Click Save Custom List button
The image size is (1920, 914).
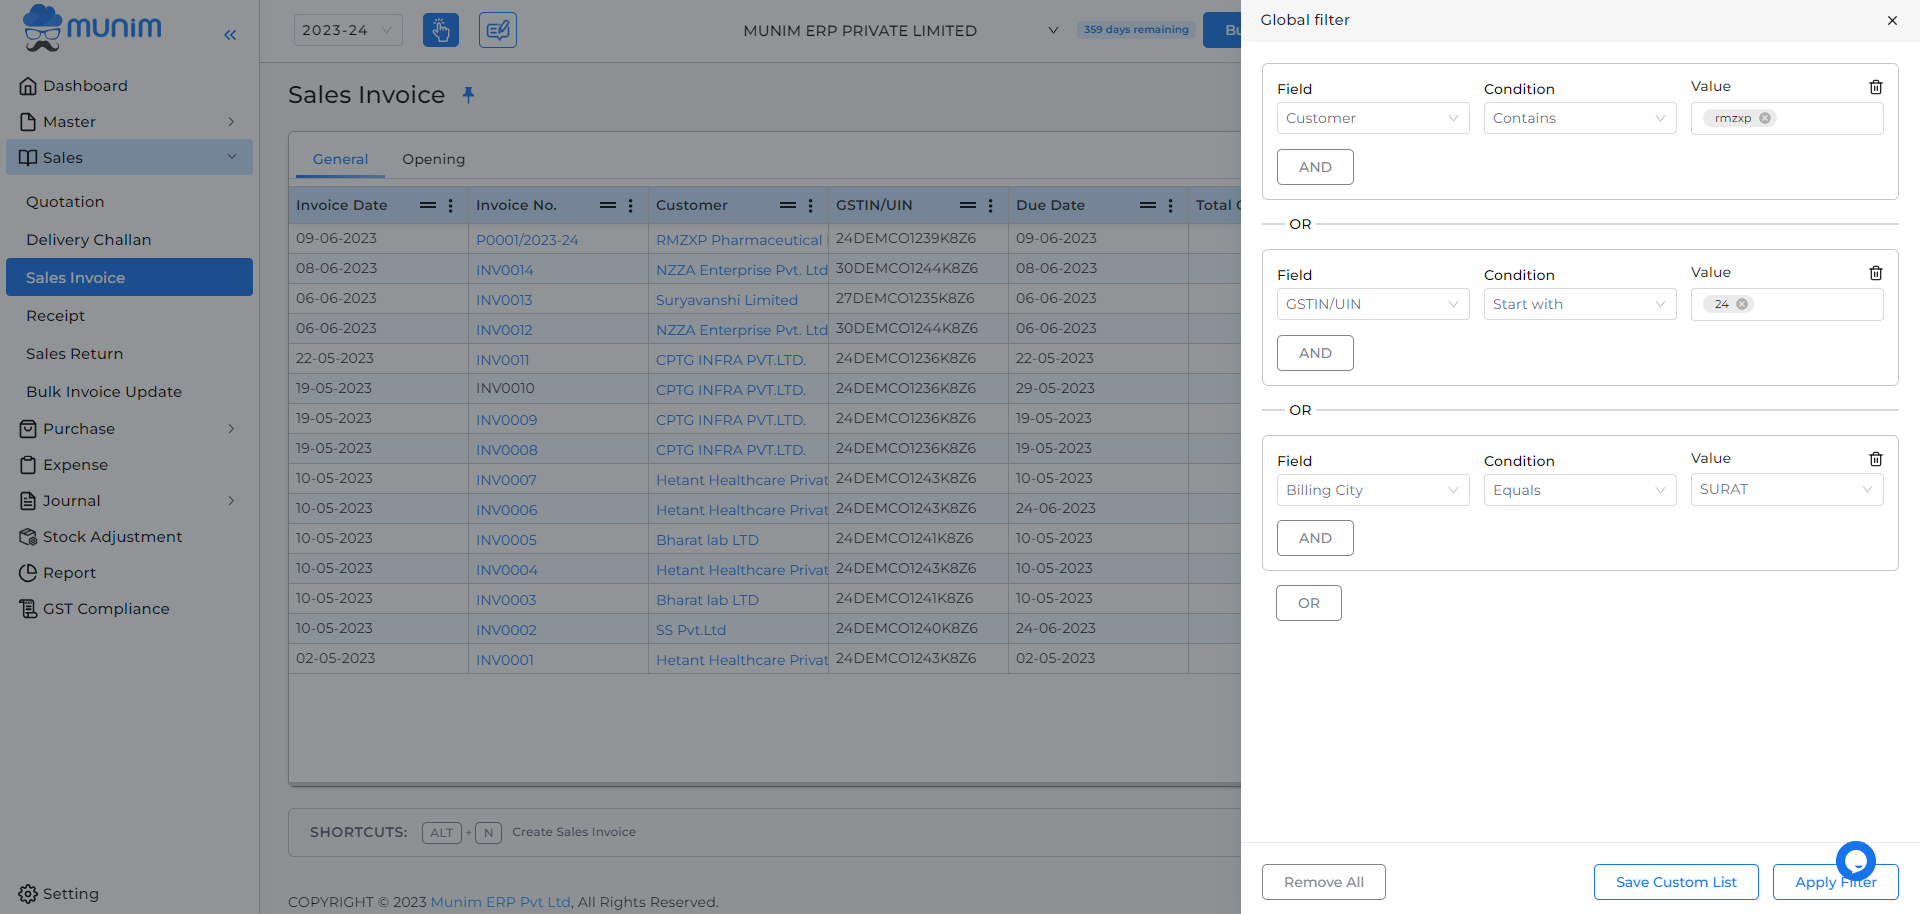pos(1676,882)
